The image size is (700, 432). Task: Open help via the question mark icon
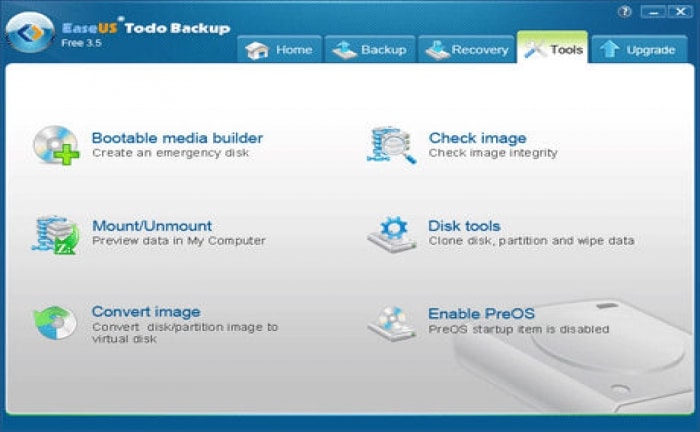(x=625, y=12)
